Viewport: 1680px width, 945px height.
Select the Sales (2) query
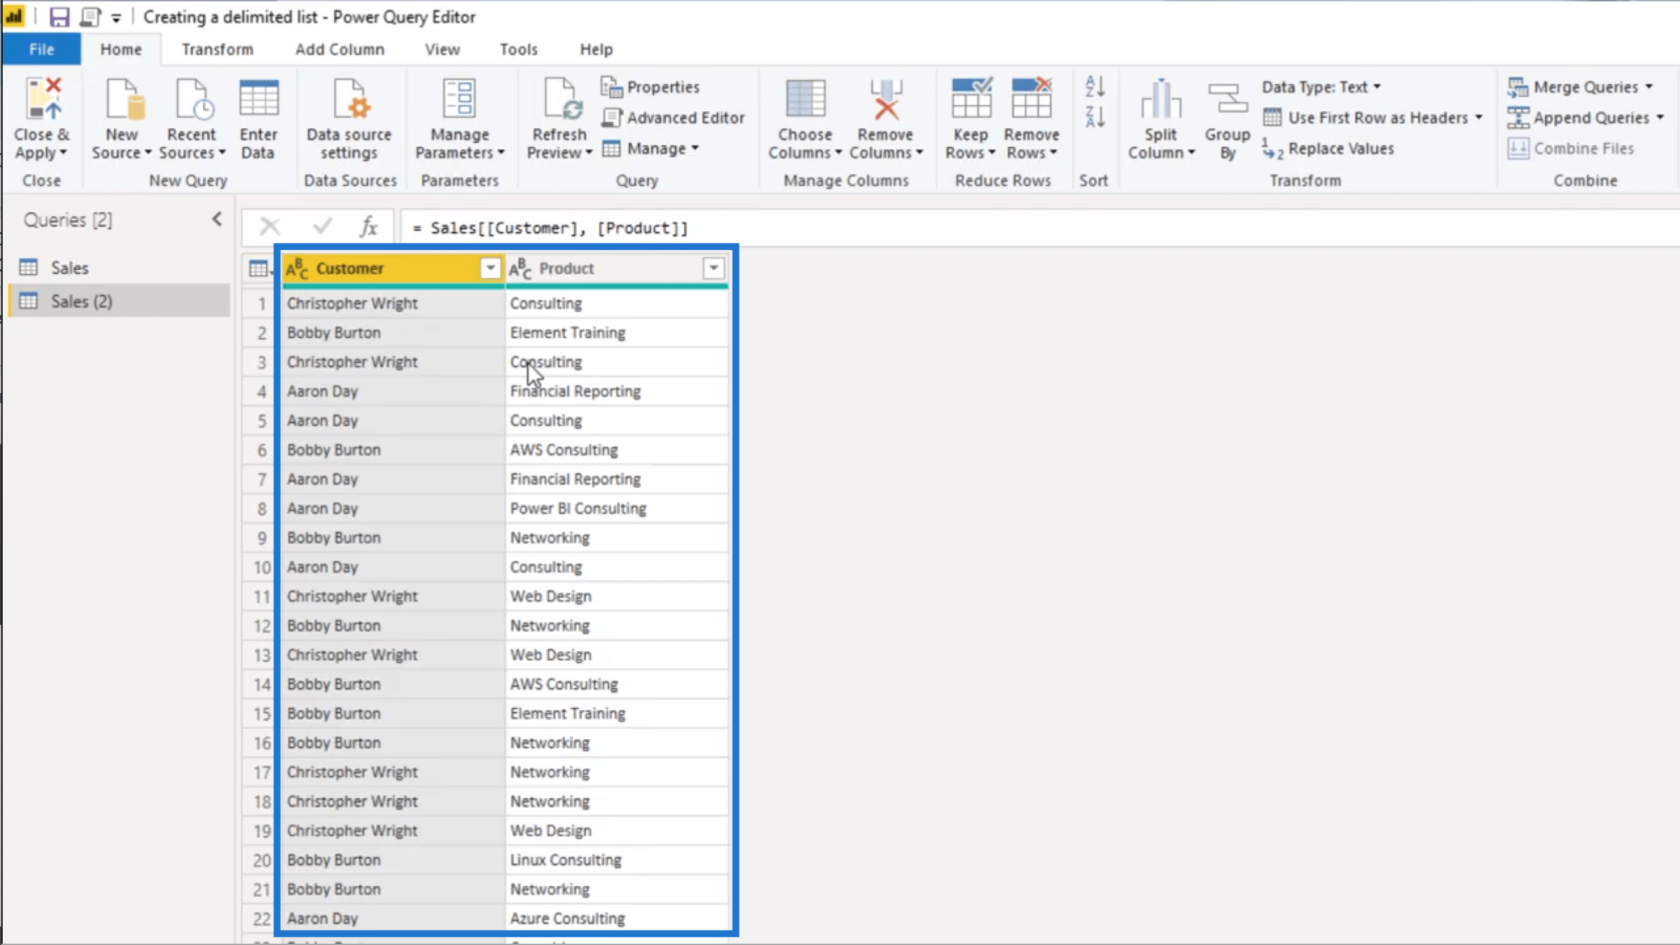(x=120, y=301)
